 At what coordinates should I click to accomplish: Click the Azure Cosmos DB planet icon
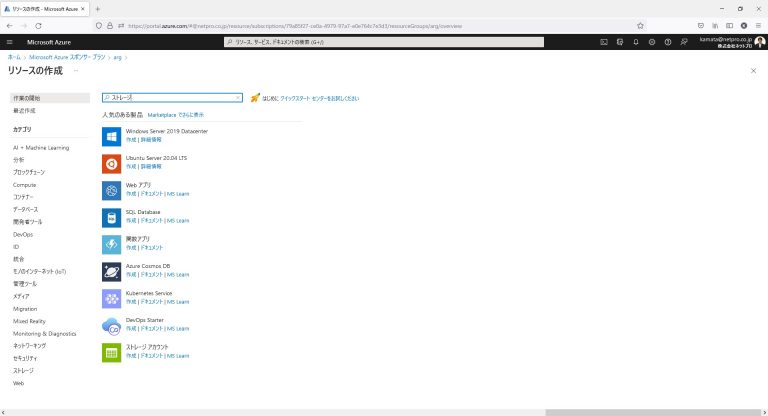pyautogui.click(x=111, y=270)
